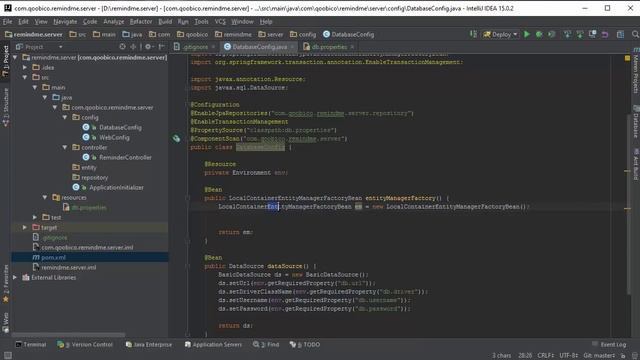Click tool windows toggle icon bottom-left corner
The width and height of the screenshot is (640, 360).
7,356
